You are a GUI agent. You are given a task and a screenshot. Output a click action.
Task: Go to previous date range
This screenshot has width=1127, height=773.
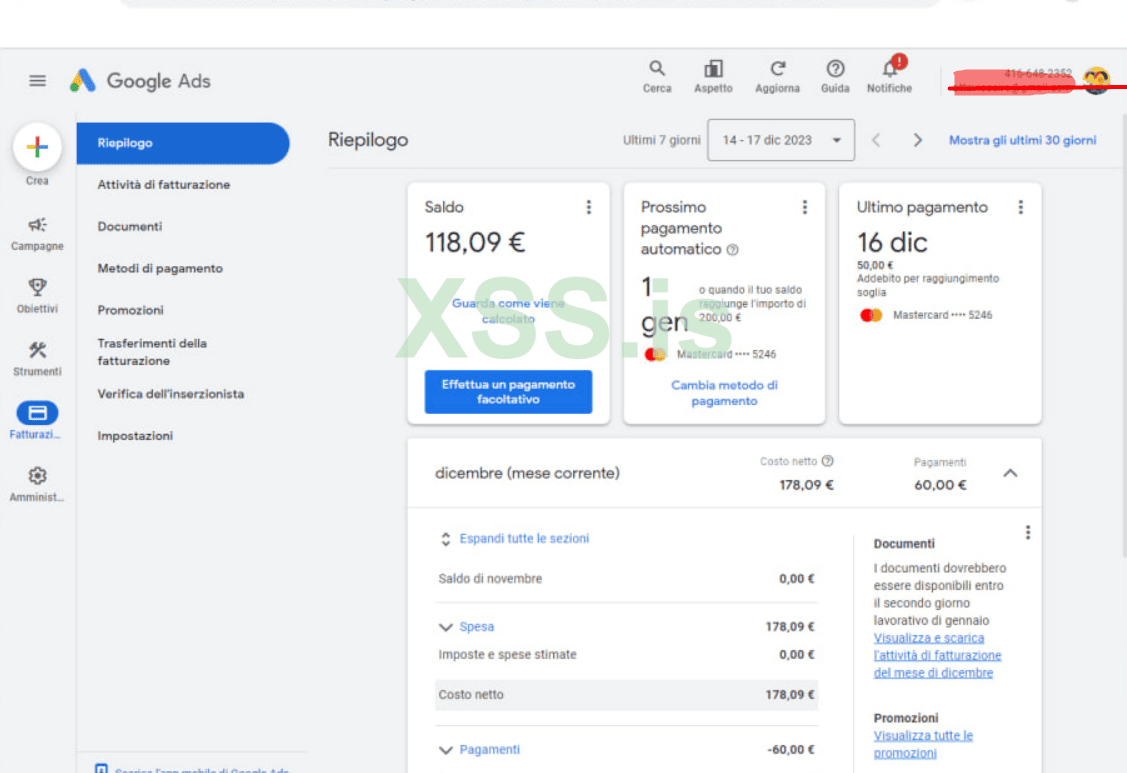pyautogui.click(x=875, y=140)
